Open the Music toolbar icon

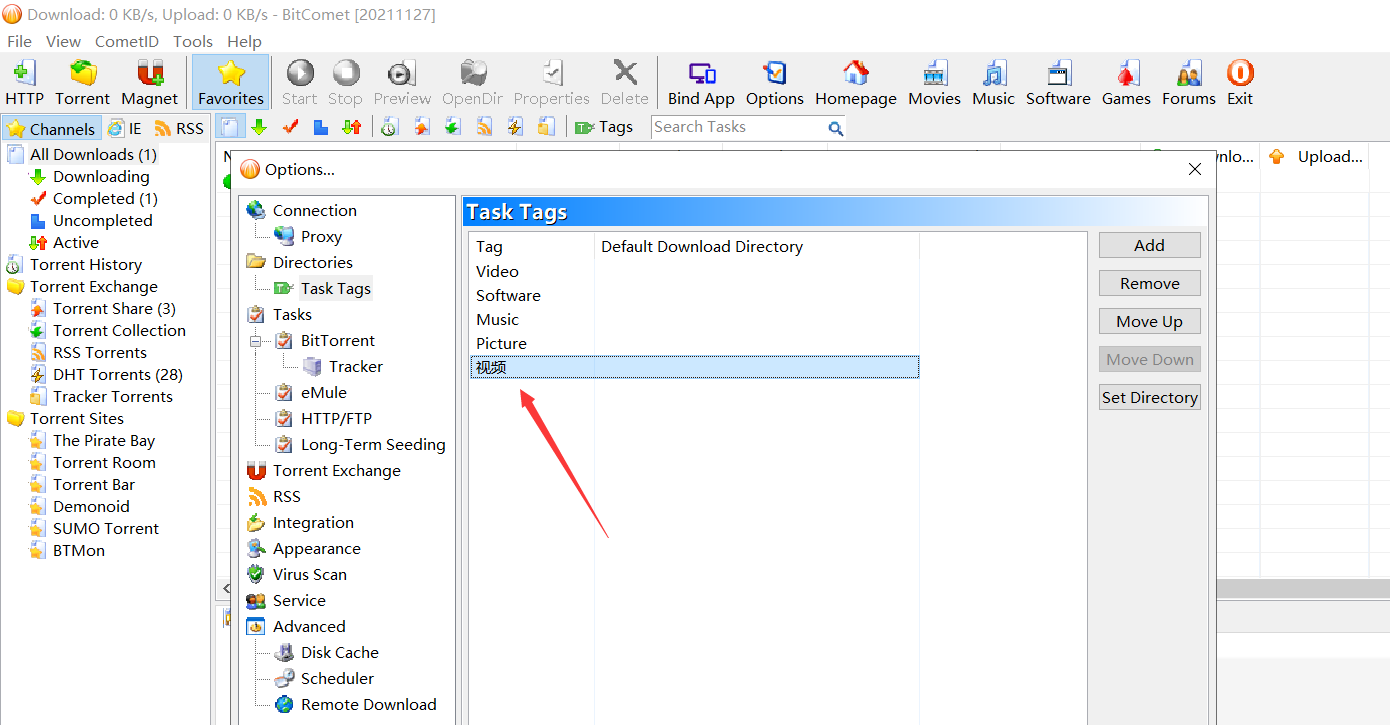click(x=993, y=82)
